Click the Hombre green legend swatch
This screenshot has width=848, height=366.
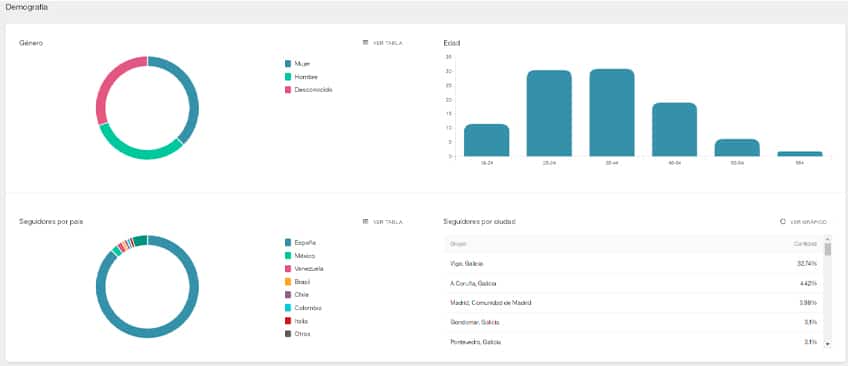[288, 77]
